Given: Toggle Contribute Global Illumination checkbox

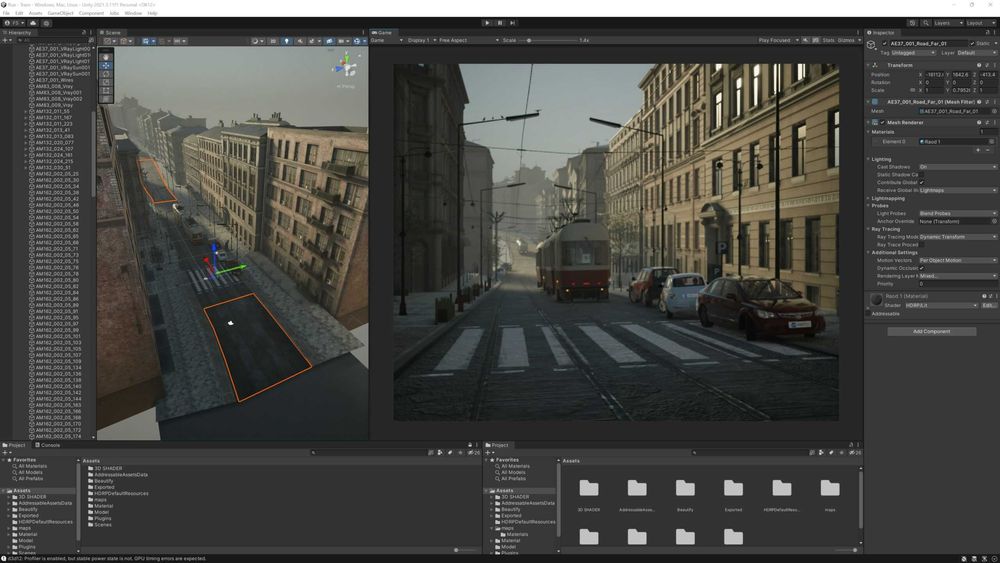Looking at the screenshot, I should pyautogui.click(x=922, y=182).
